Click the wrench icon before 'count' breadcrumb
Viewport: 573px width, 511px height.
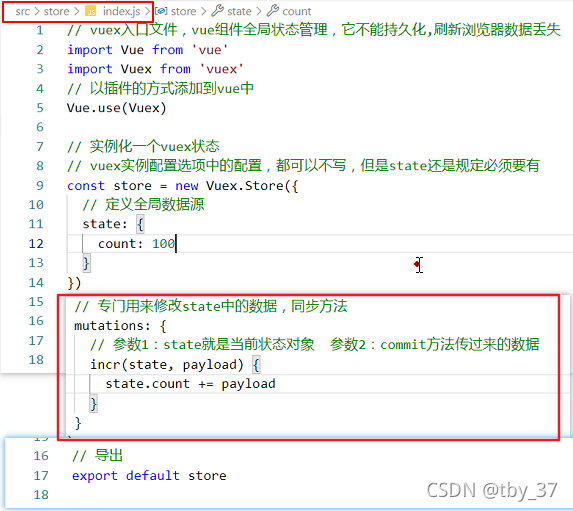pyautogui.click(x=273, y=11)
